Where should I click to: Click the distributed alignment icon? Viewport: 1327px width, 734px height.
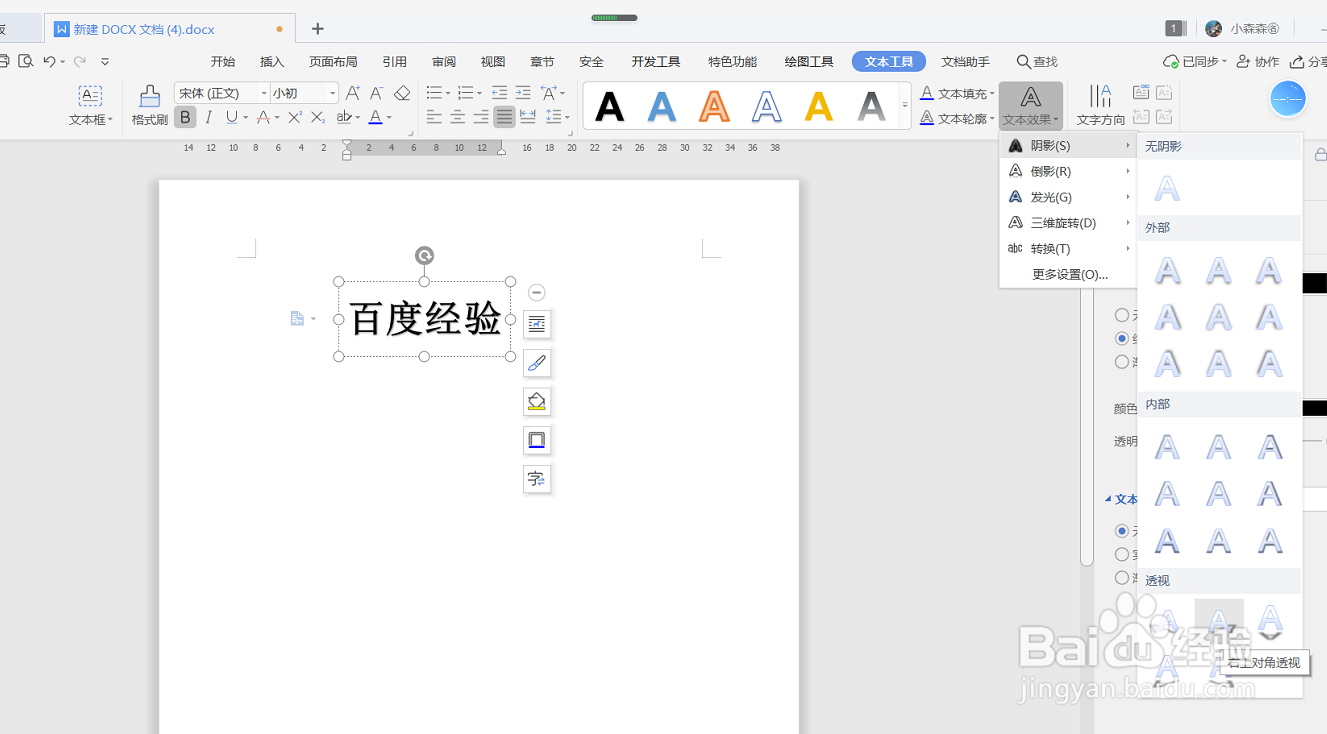tap(528, 117)
